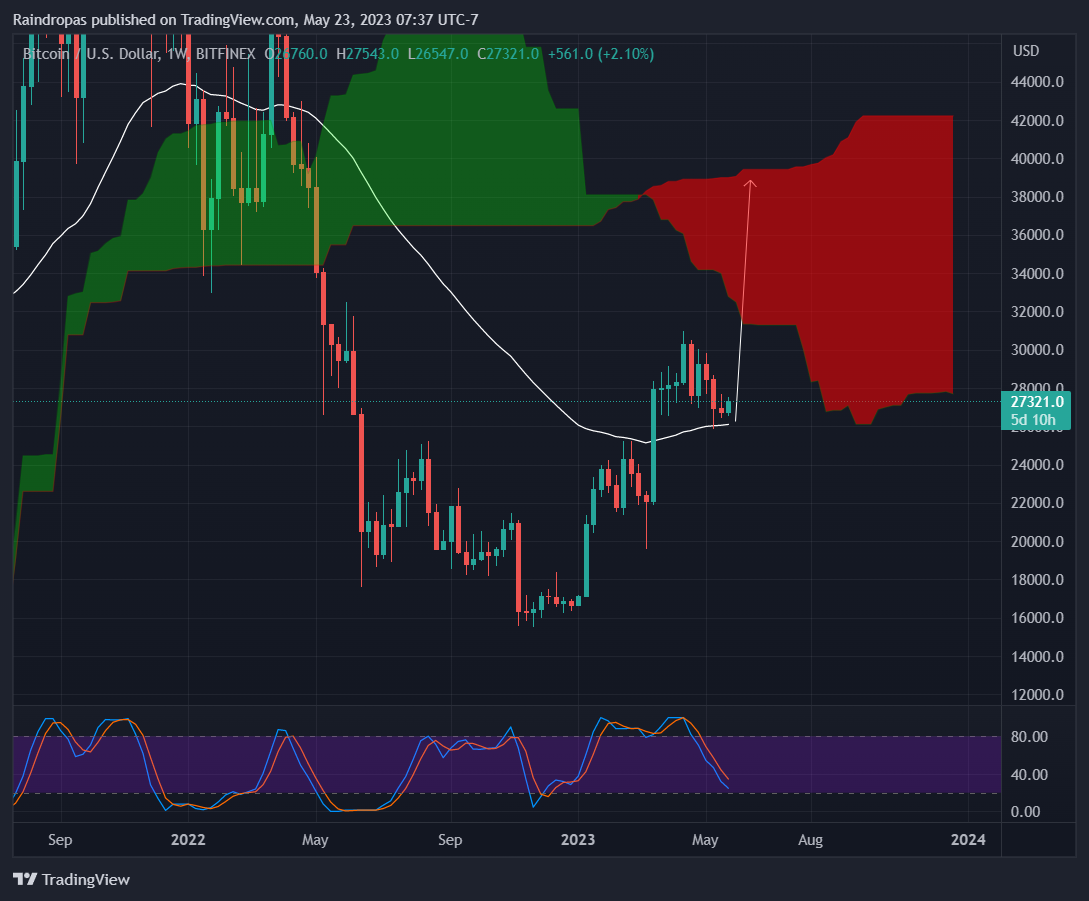Click the 36000.0 price axis label

1037,235
